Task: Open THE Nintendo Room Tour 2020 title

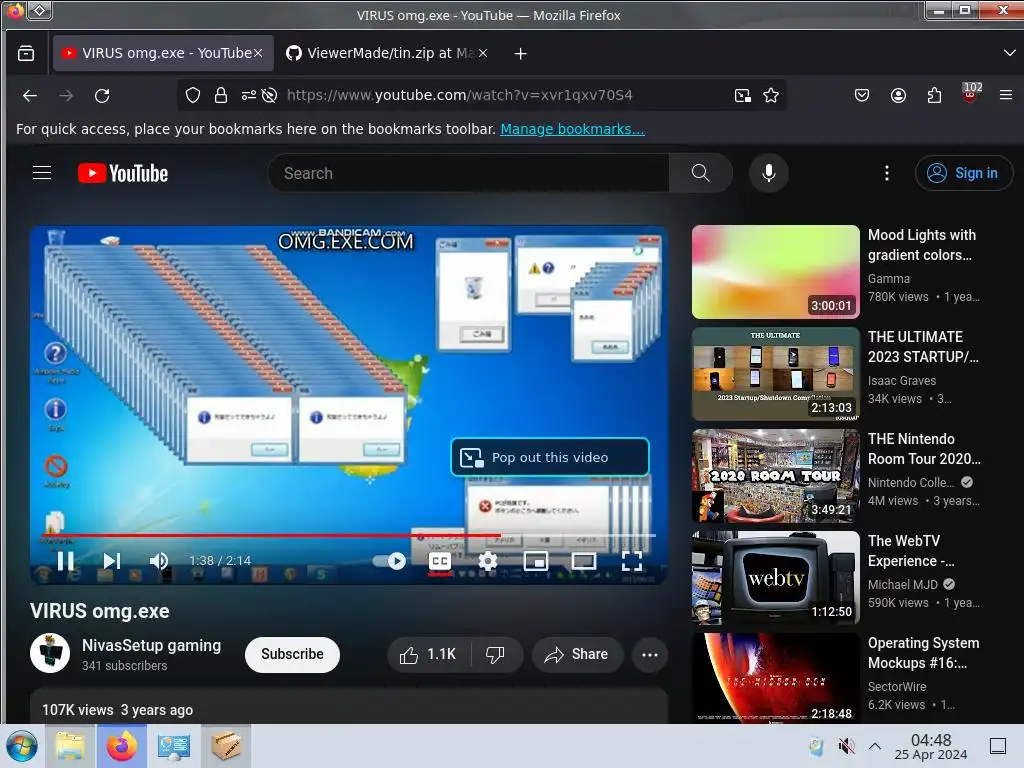Action: coord(924,449)
